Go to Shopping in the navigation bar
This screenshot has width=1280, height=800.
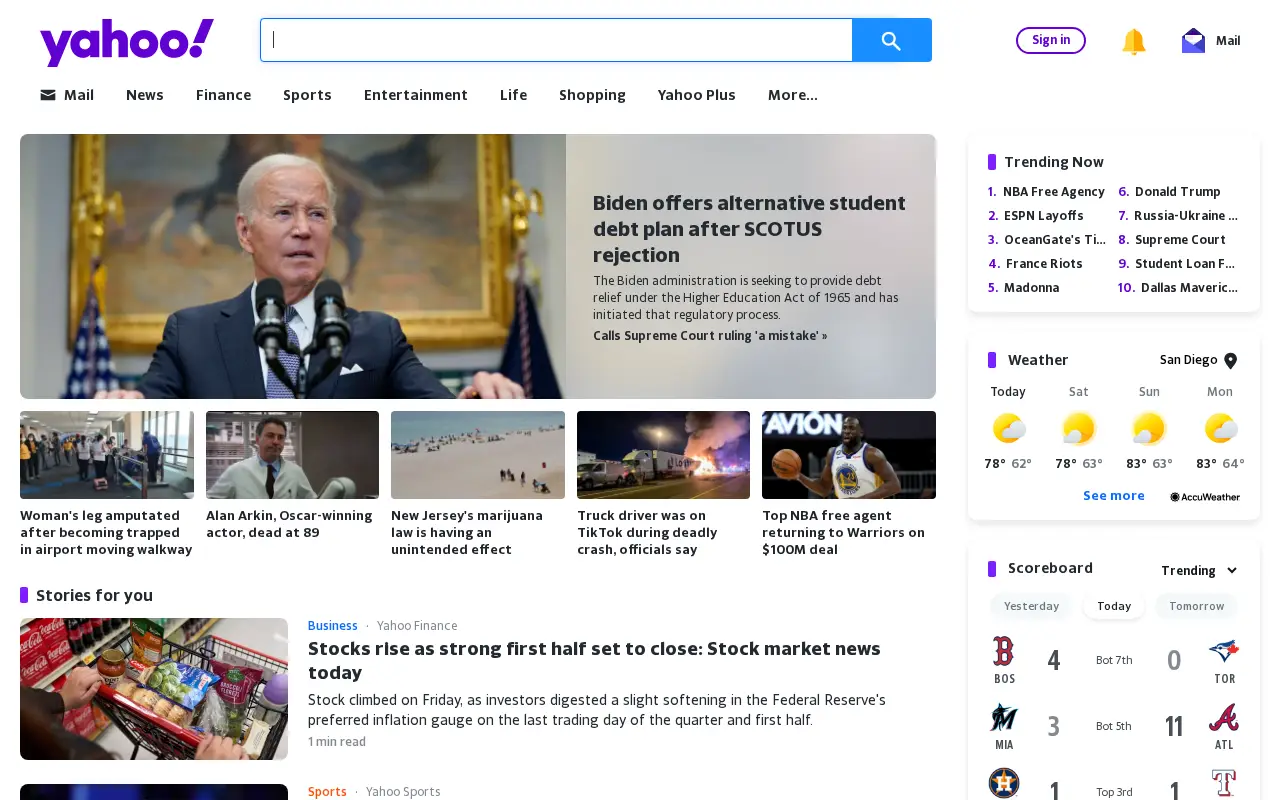[592, 95]
